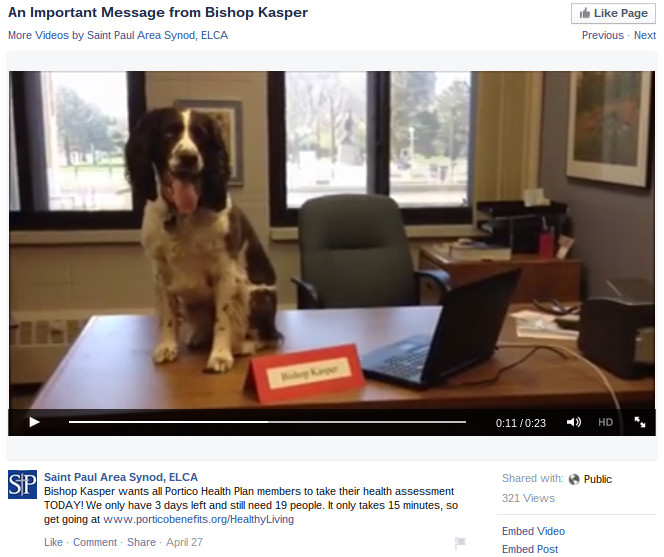The width and height of the screenshot is (664, 557).
Task: Click the Like Page button
Action: tap(613, 14)
